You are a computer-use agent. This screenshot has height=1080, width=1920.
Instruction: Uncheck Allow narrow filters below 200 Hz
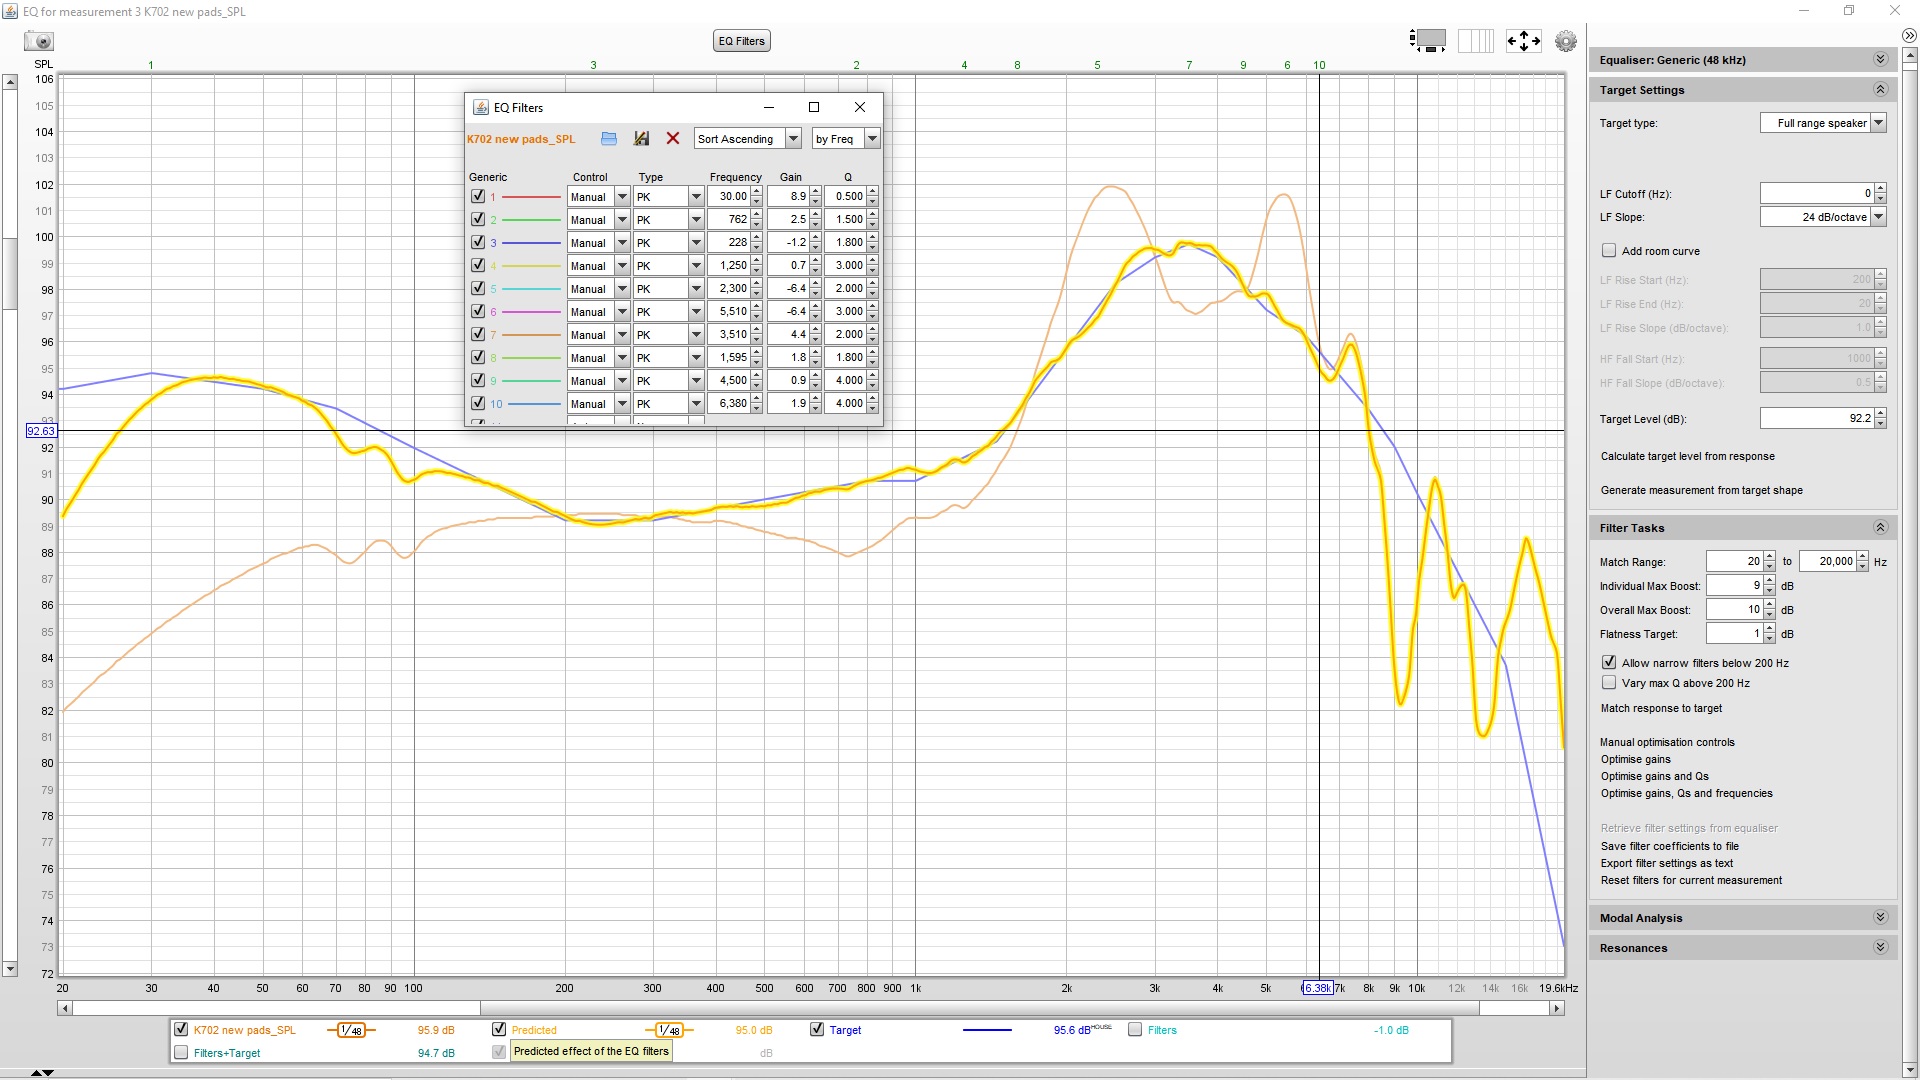(1609, 662)
